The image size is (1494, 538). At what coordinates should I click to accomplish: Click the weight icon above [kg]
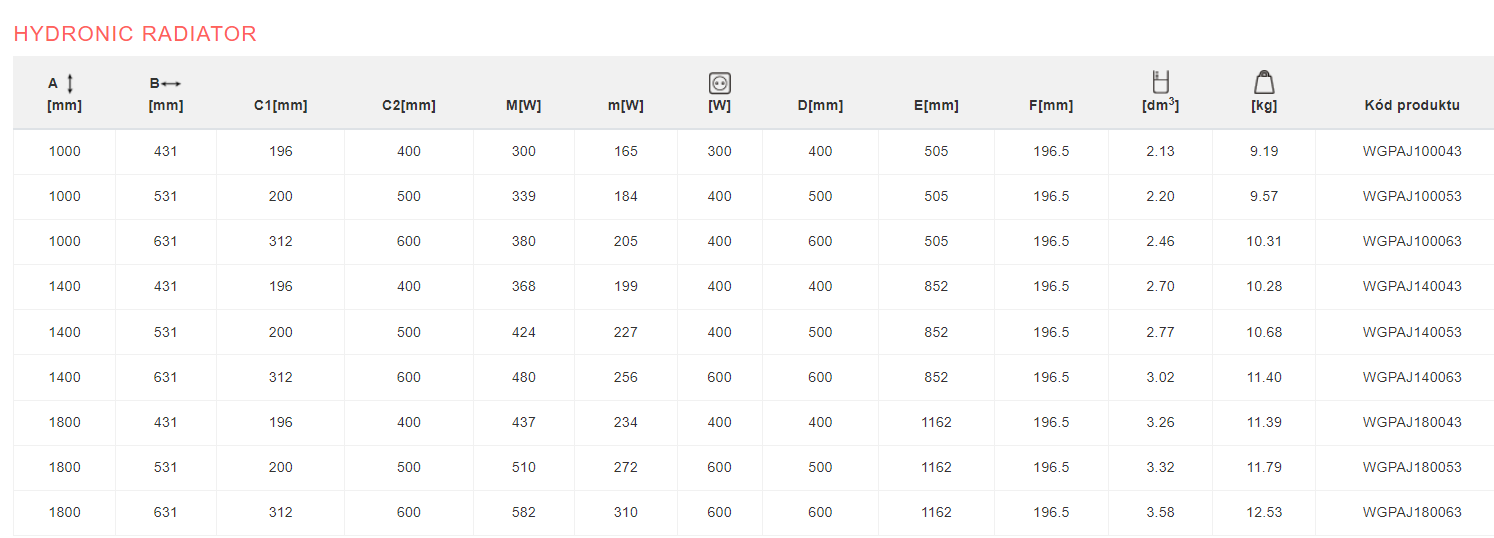click(x=1264, y=82)
